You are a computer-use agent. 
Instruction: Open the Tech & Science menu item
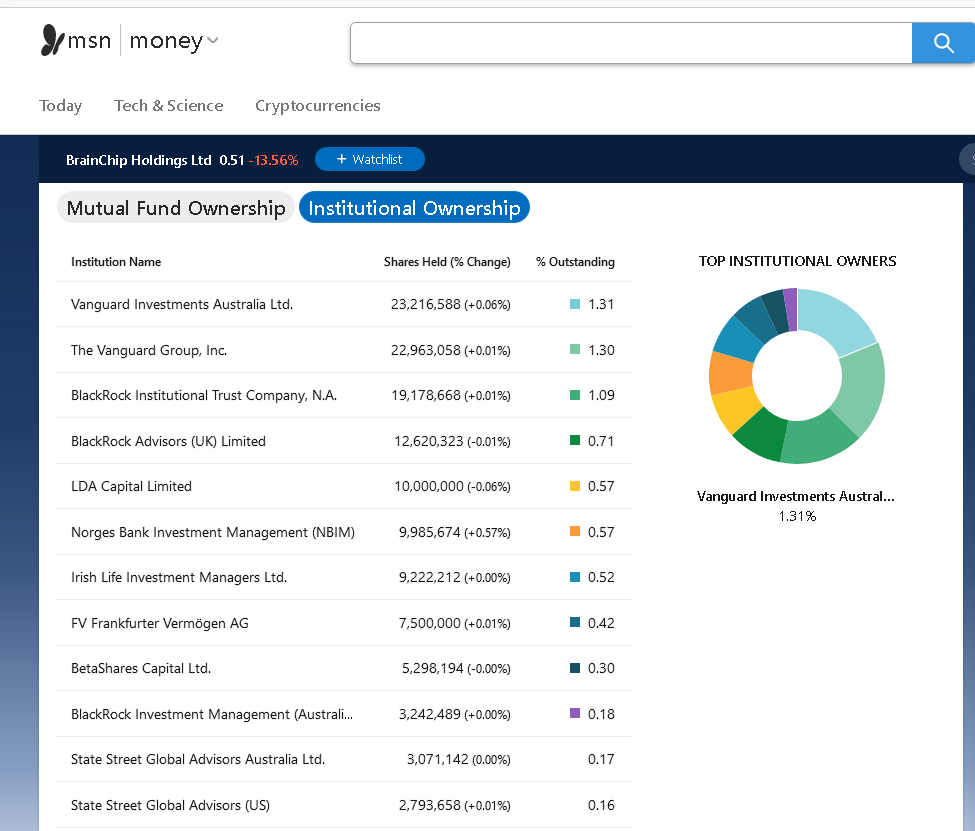coord(168,105)
